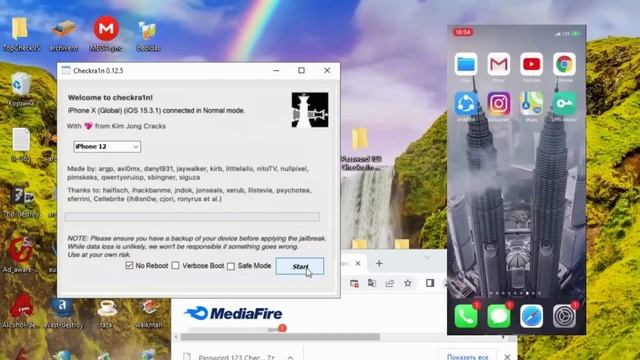Open Settings in the iPhone dock
The height and width of the screenshot is (360, 640).
pyautogui.click(x=564, y=316)
